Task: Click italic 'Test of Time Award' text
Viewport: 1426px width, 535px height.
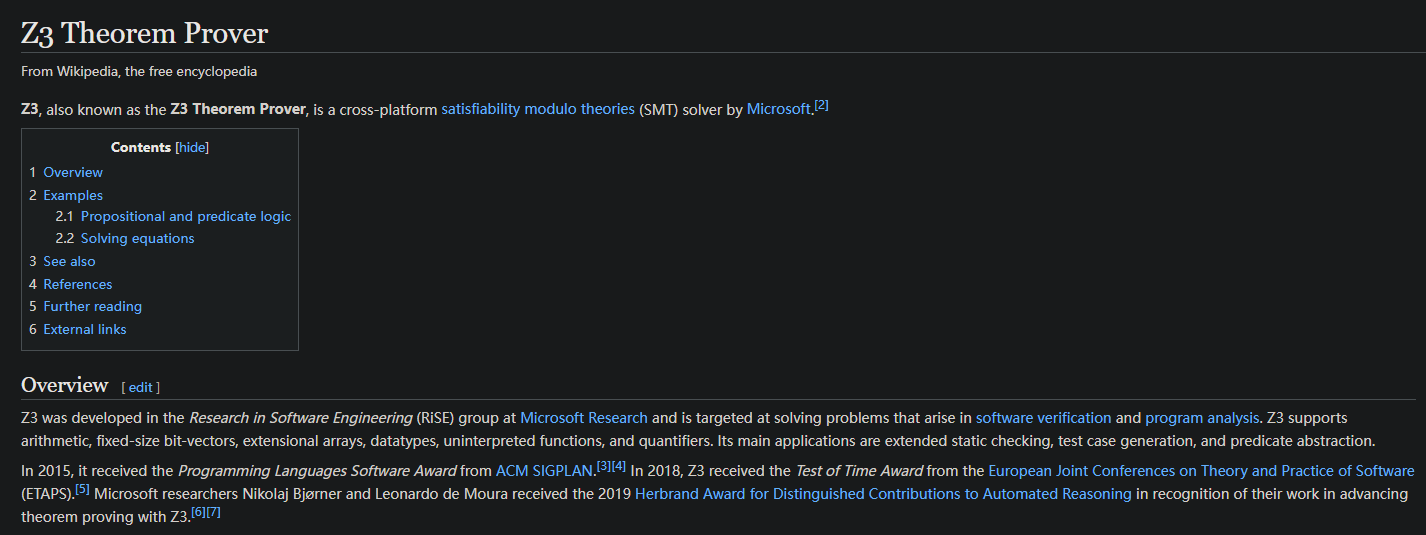Action: coord(859,471)
